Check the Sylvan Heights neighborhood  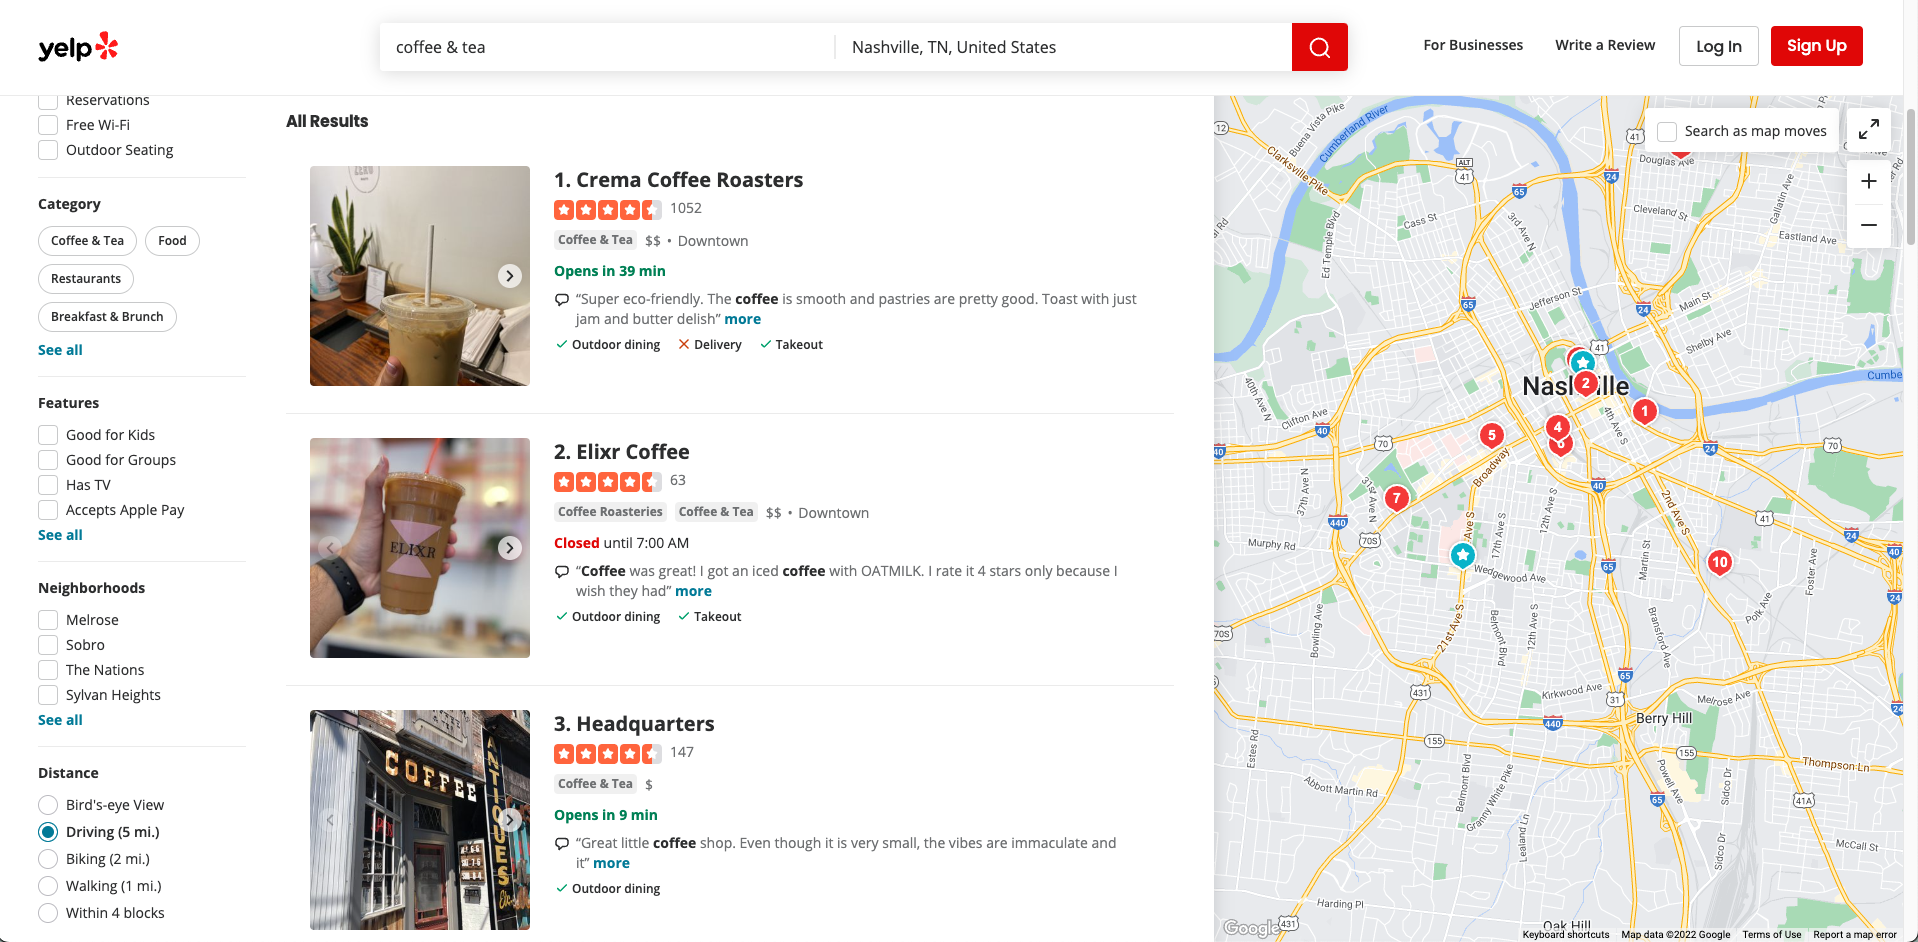48,695
